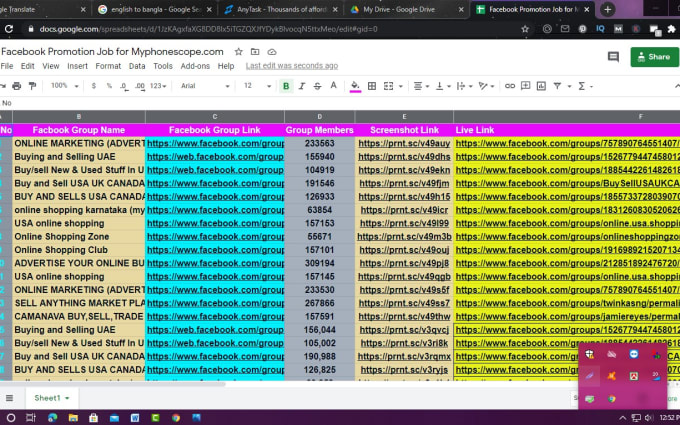The height and width of the screenshot is (425, 680).
Task: Click the 'Last edit was seconds ago' link
Action: click(x=291, y=66)
